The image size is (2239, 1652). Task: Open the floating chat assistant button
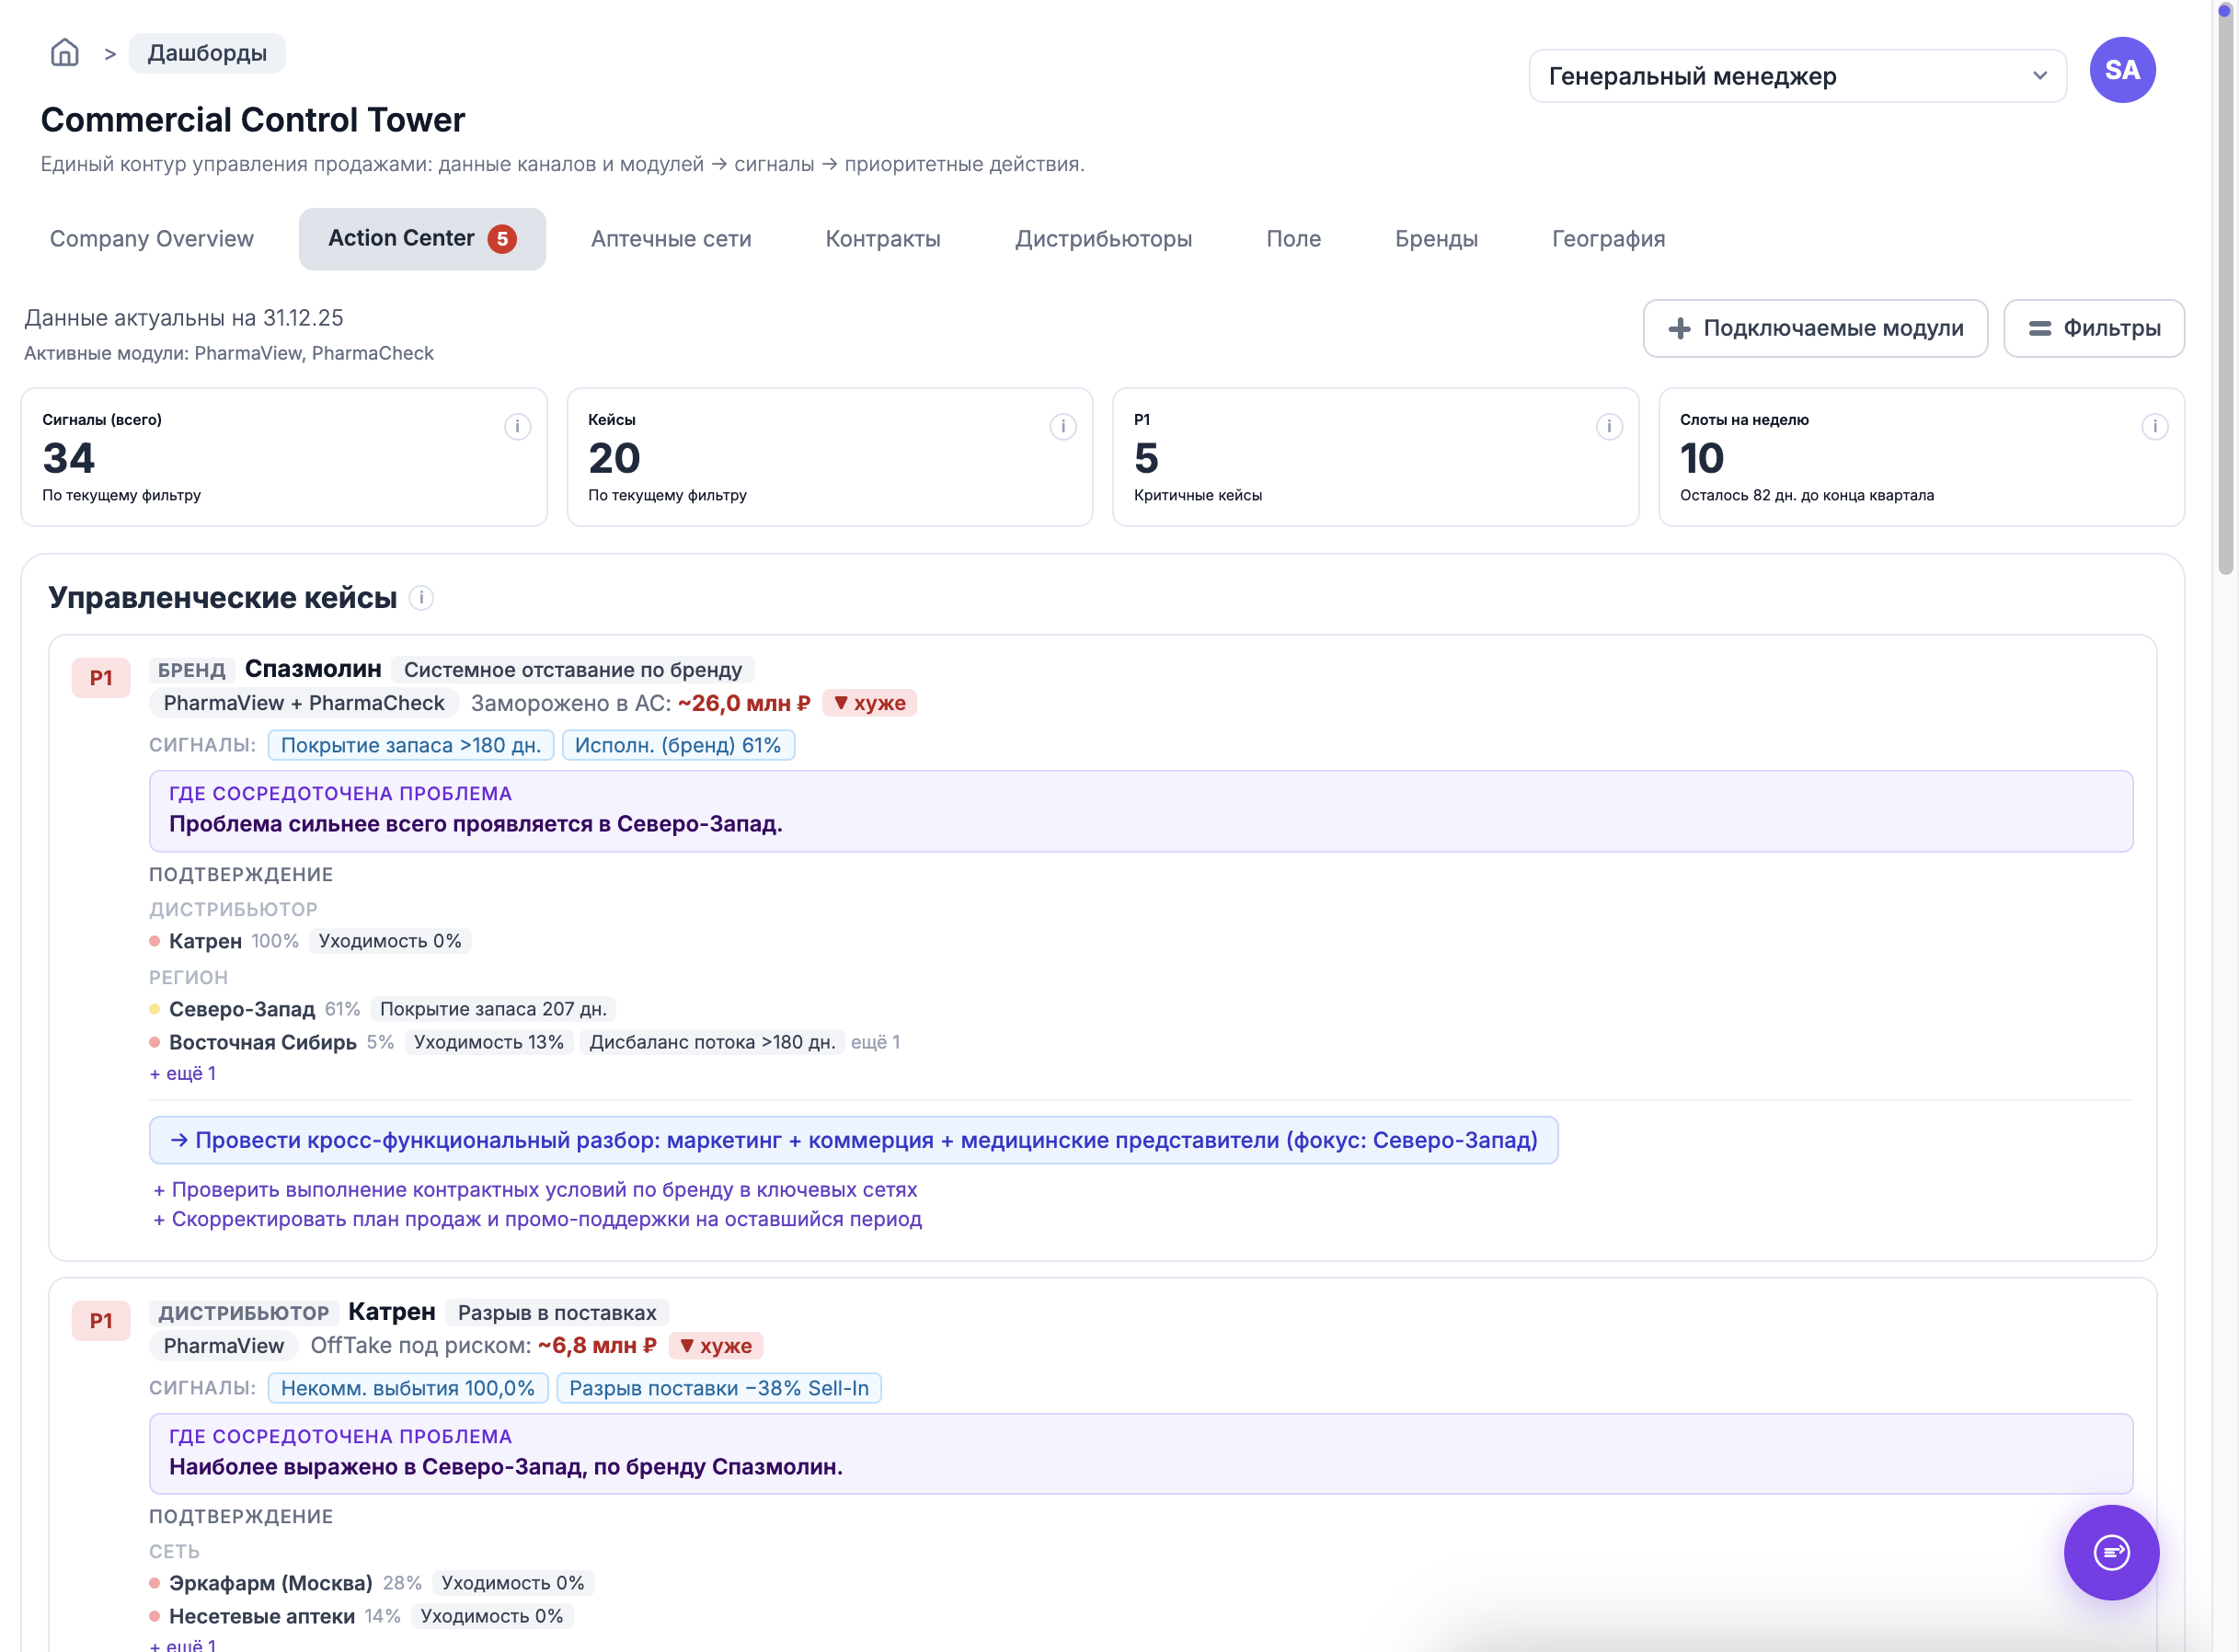(2110, 1551)
